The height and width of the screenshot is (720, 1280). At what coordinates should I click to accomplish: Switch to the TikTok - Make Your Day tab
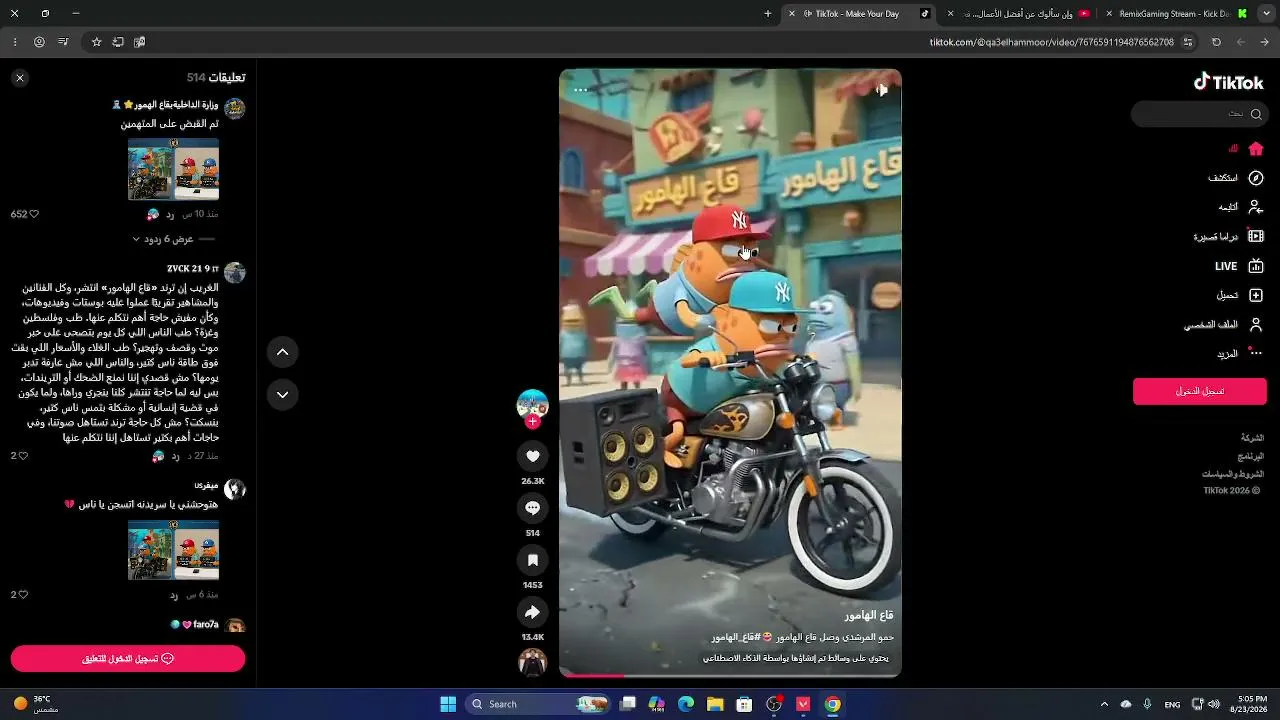coord(861,14)
